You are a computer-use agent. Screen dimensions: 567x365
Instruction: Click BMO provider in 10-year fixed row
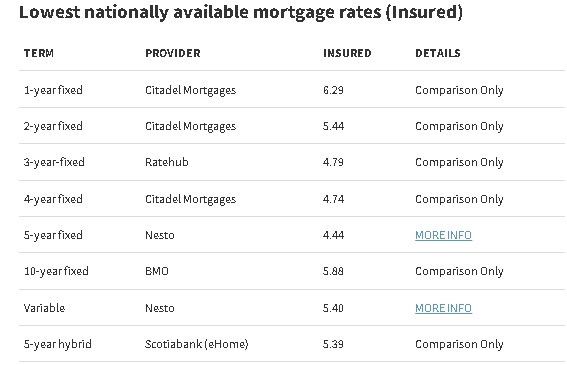pos(157,271)
